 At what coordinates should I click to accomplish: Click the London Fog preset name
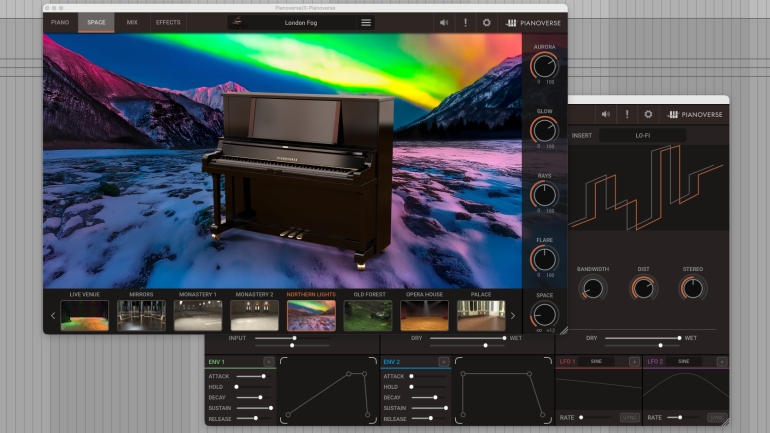click(301, 23)
